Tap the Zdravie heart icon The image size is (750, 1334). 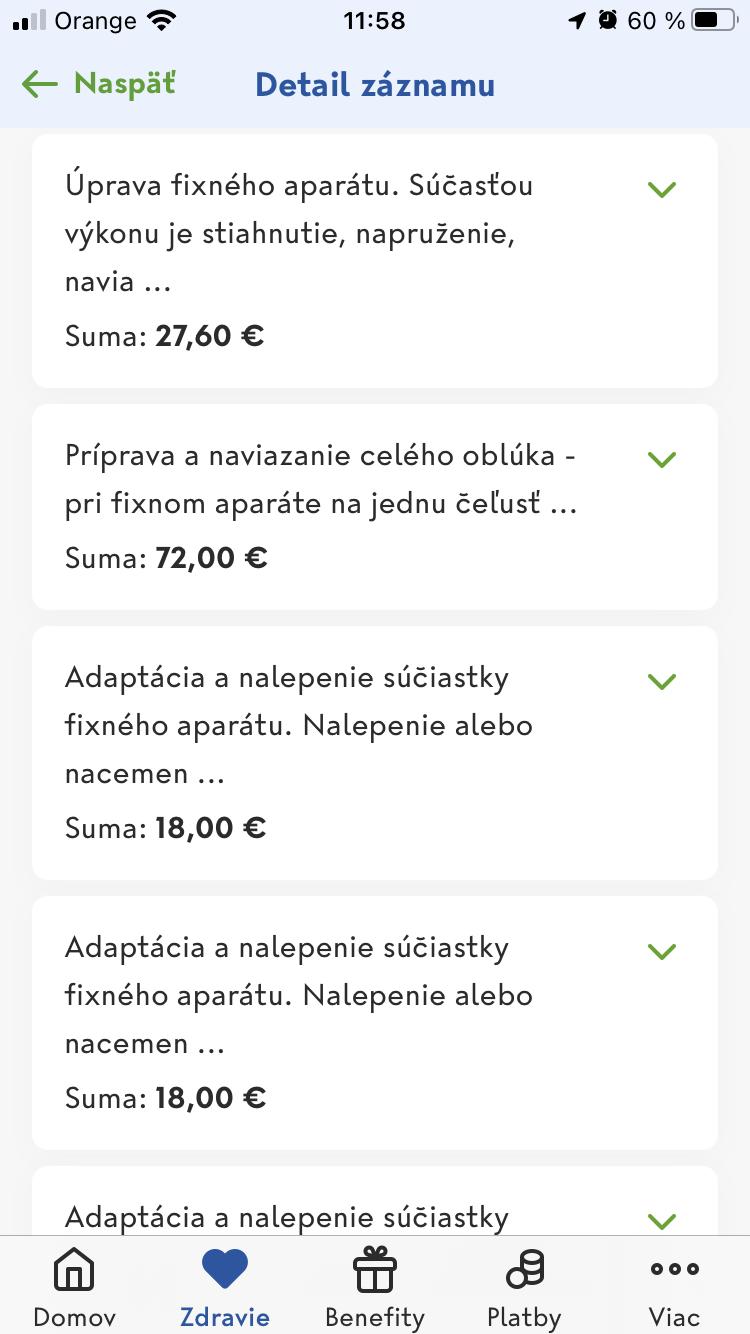pyautogui.click(x=224, y=1270)
